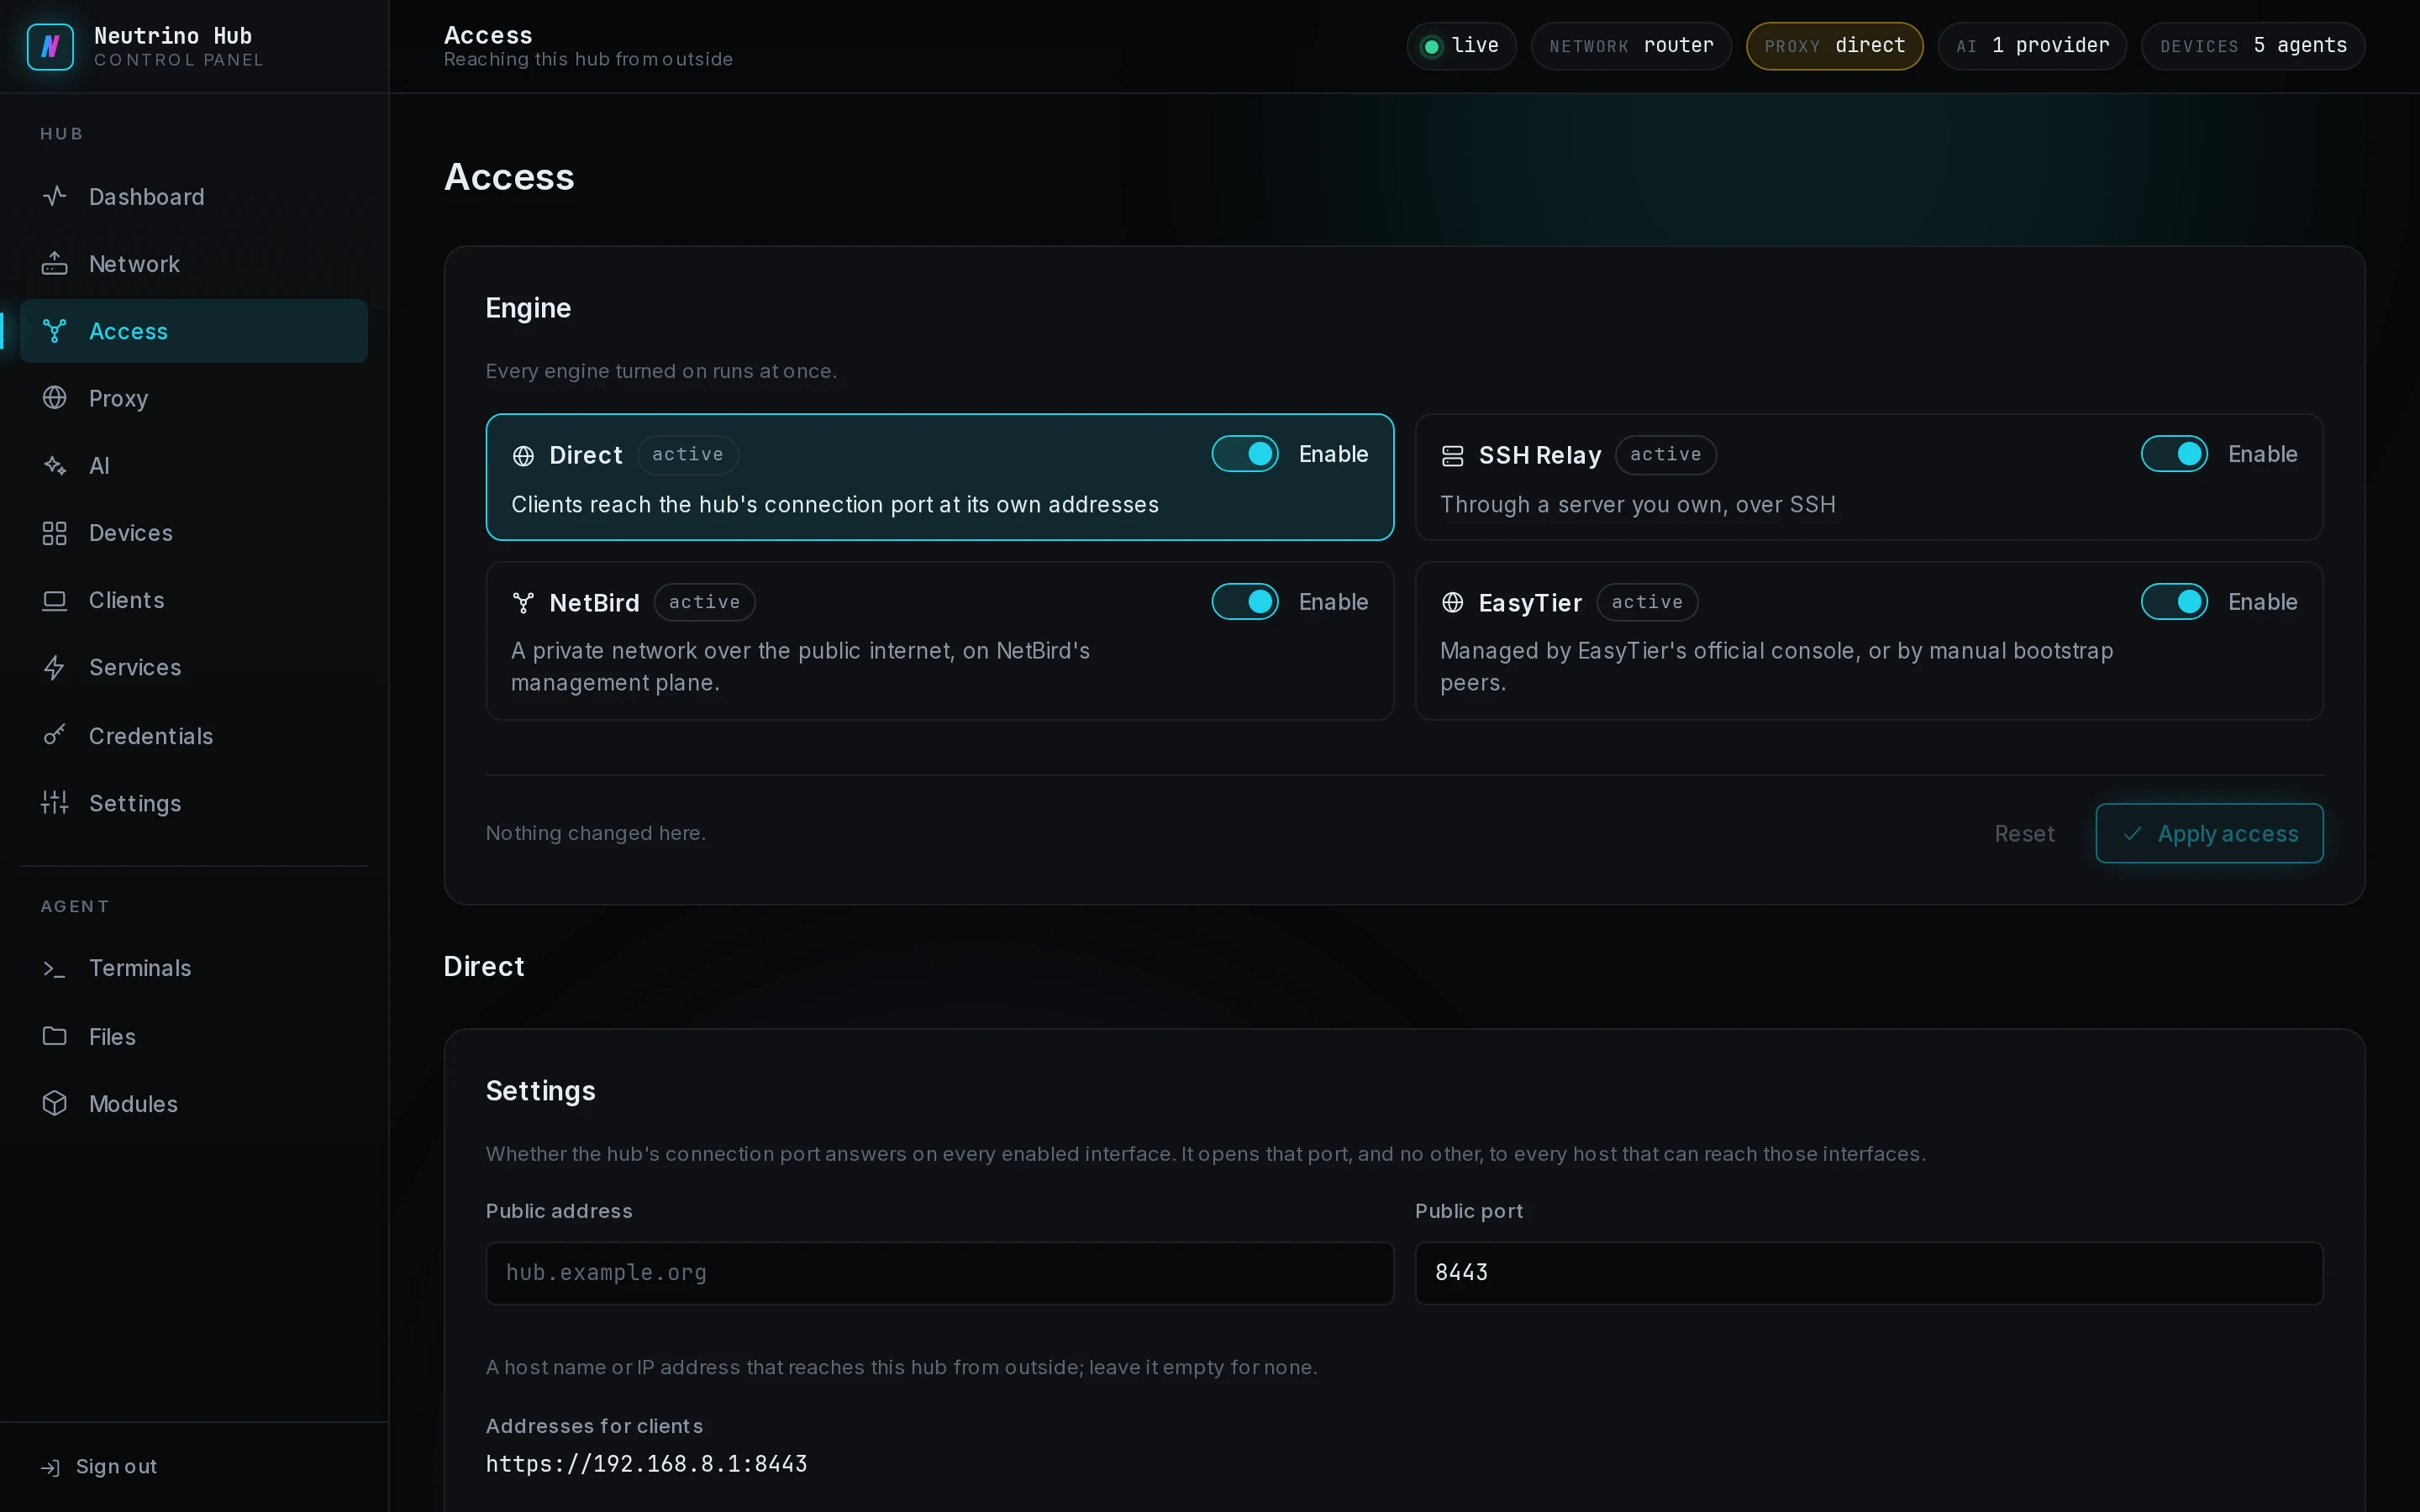Click the Credentials key icon

point(55,735)
